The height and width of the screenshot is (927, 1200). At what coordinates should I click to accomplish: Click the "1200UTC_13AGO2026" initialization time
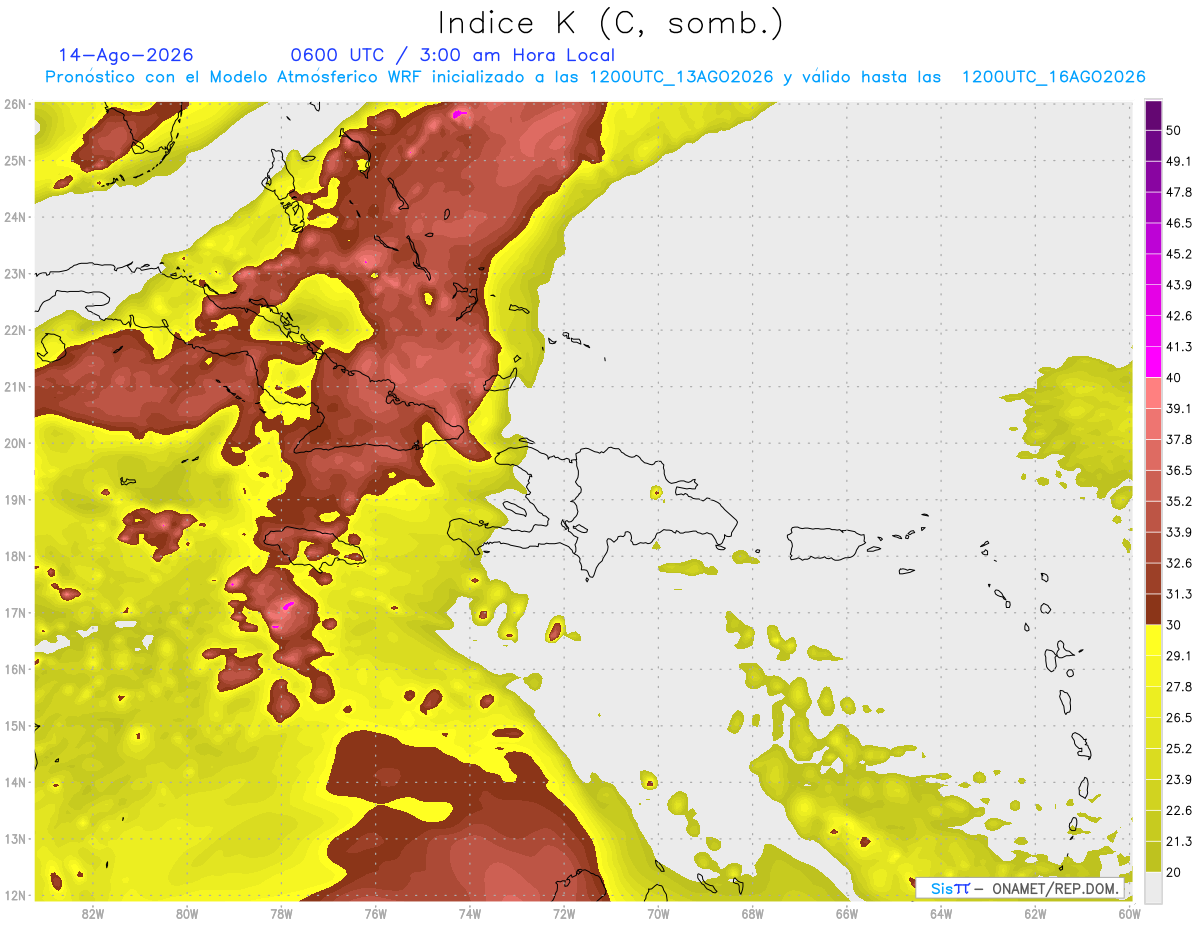(682, 77)
